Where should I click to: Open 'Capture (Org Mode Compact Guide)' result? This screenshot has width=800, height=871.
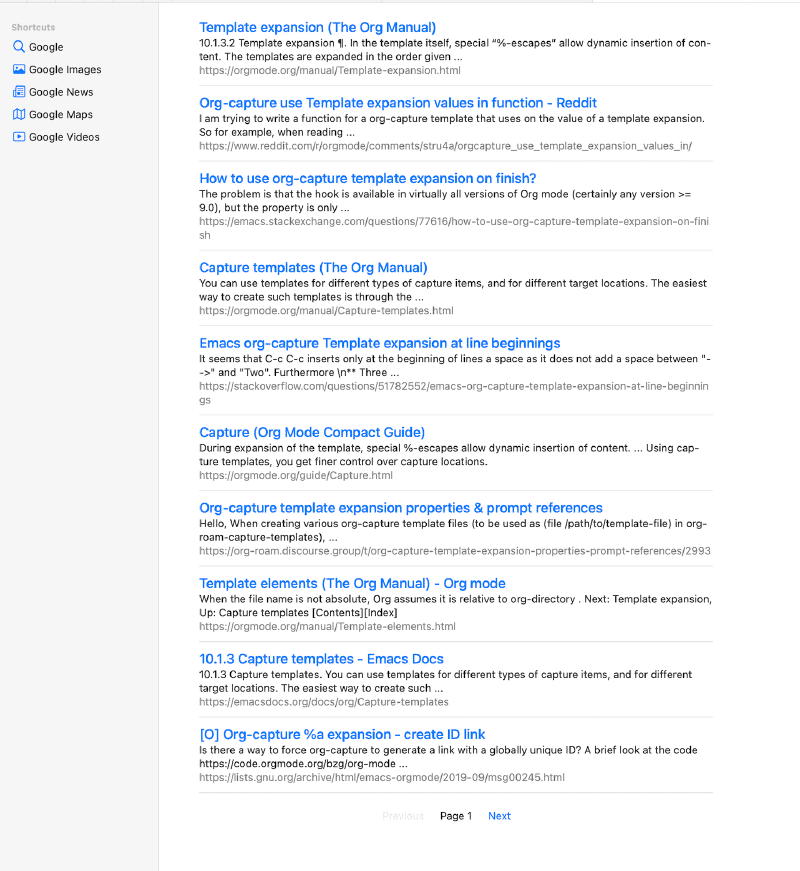tap(312, 432)
